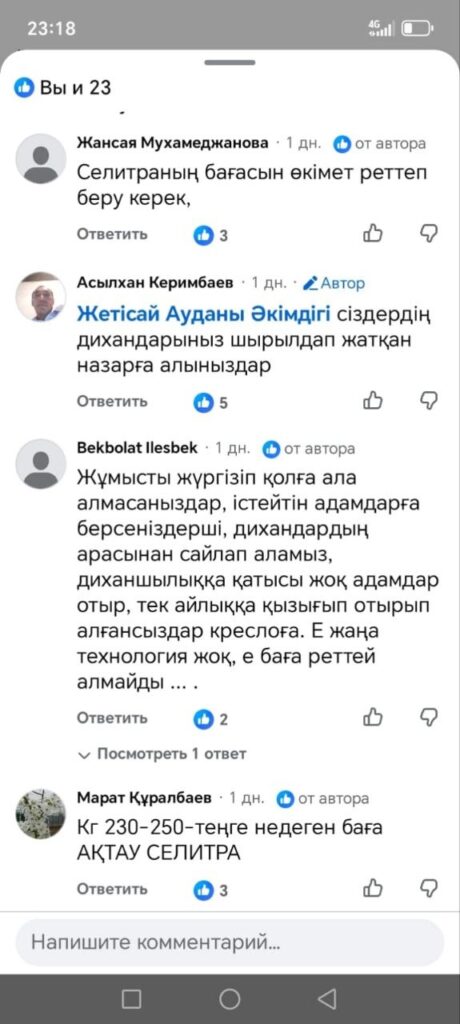Tap thumbs up on Асылхан Керимбаев's comment
Screen dimensions: 460x1024
point(372,400)
